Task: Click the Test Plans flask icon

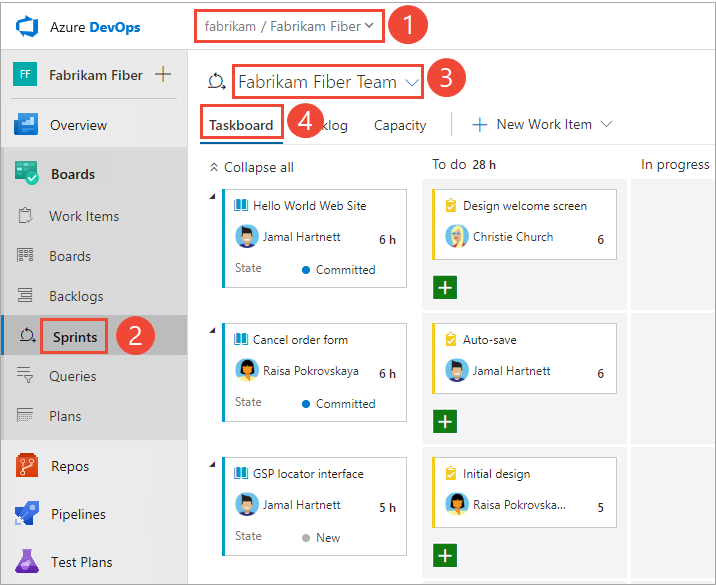Action: pos(27,561)
